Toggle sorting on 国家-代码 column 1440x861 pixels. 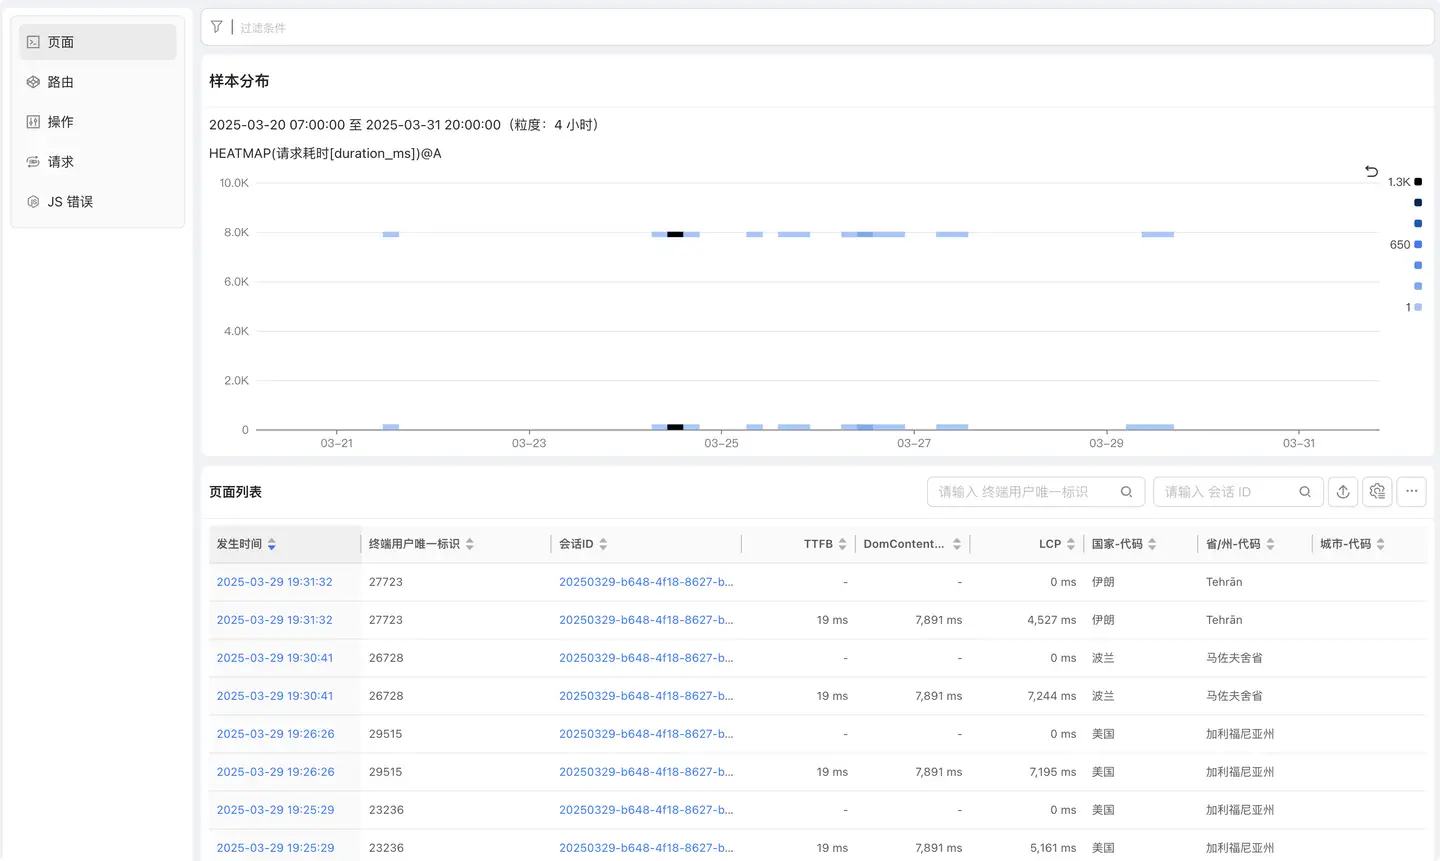point(1152,544)
